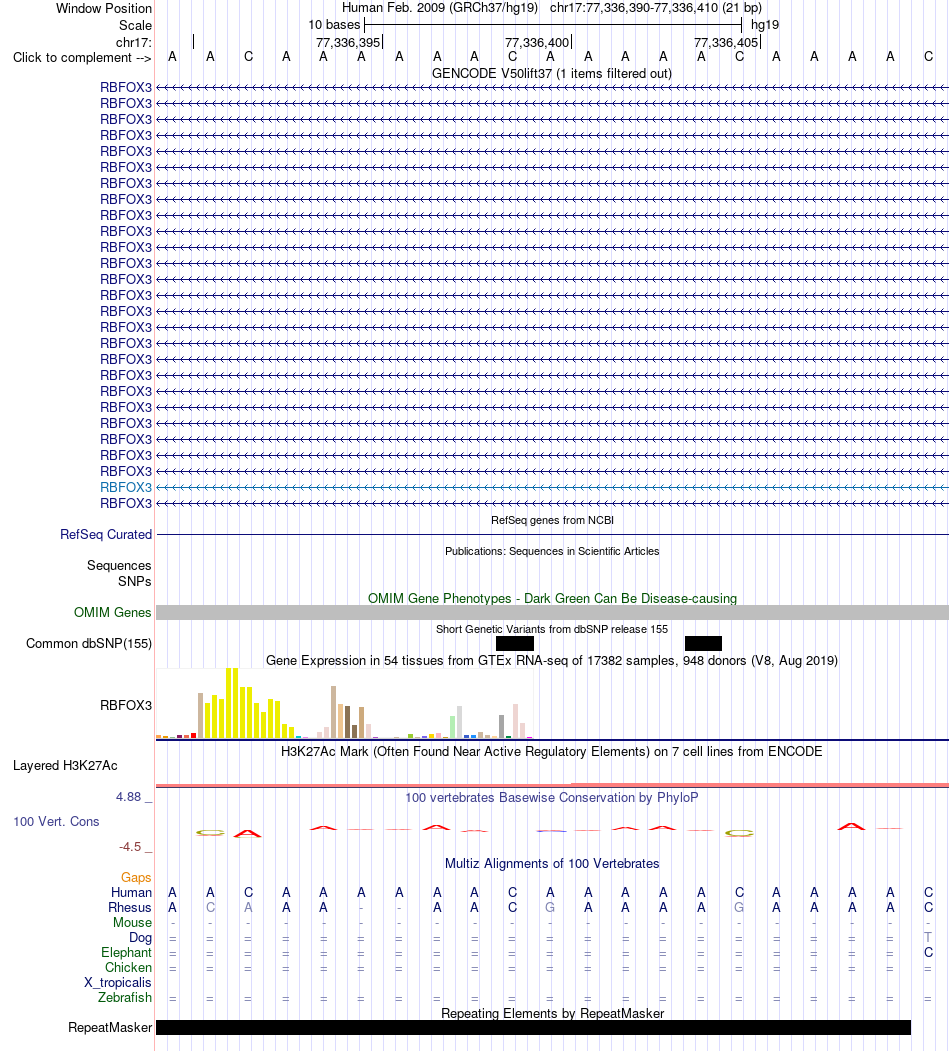Click the 'H3K27Ac Mark' ENCODE track title

[x=551, y=751]
